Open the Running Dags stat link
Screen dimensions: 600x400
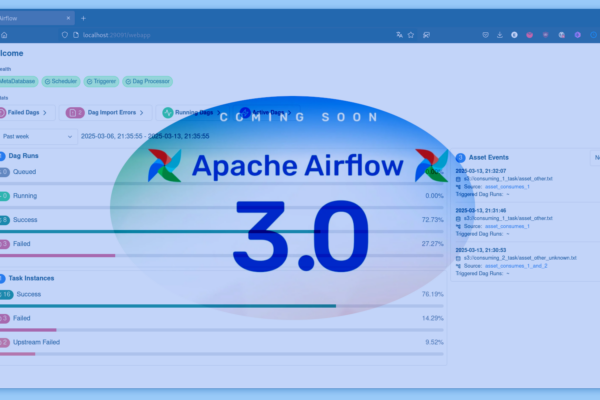(193, 113)
